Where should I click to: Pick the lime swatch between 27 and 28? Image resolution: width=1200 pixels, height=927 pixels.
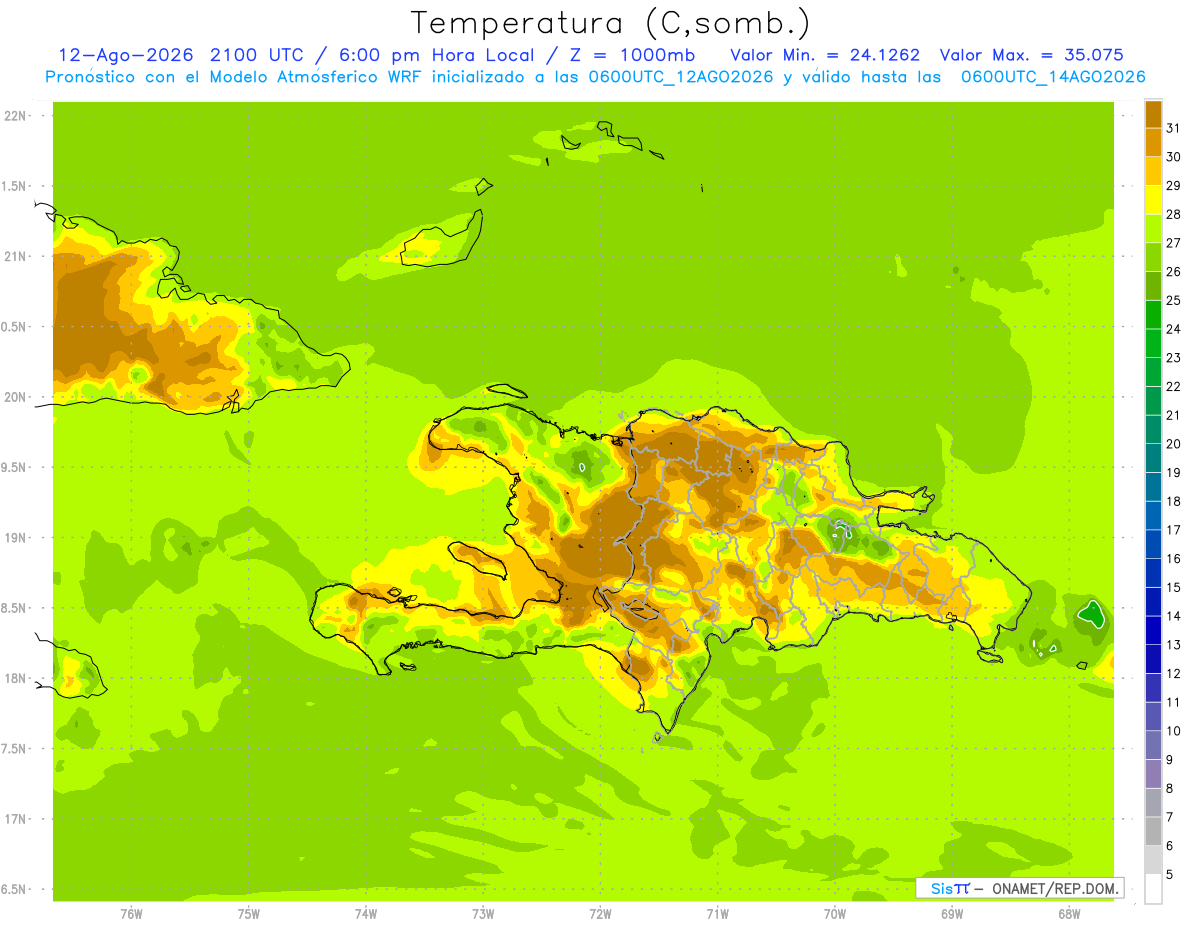click(1153, 228)
